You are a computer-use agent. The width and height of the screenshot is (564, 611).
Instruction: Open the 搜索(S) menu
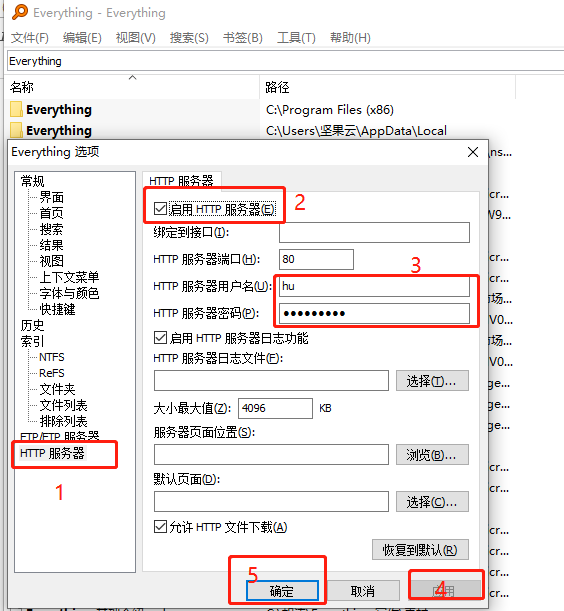(x=189, y=37)
